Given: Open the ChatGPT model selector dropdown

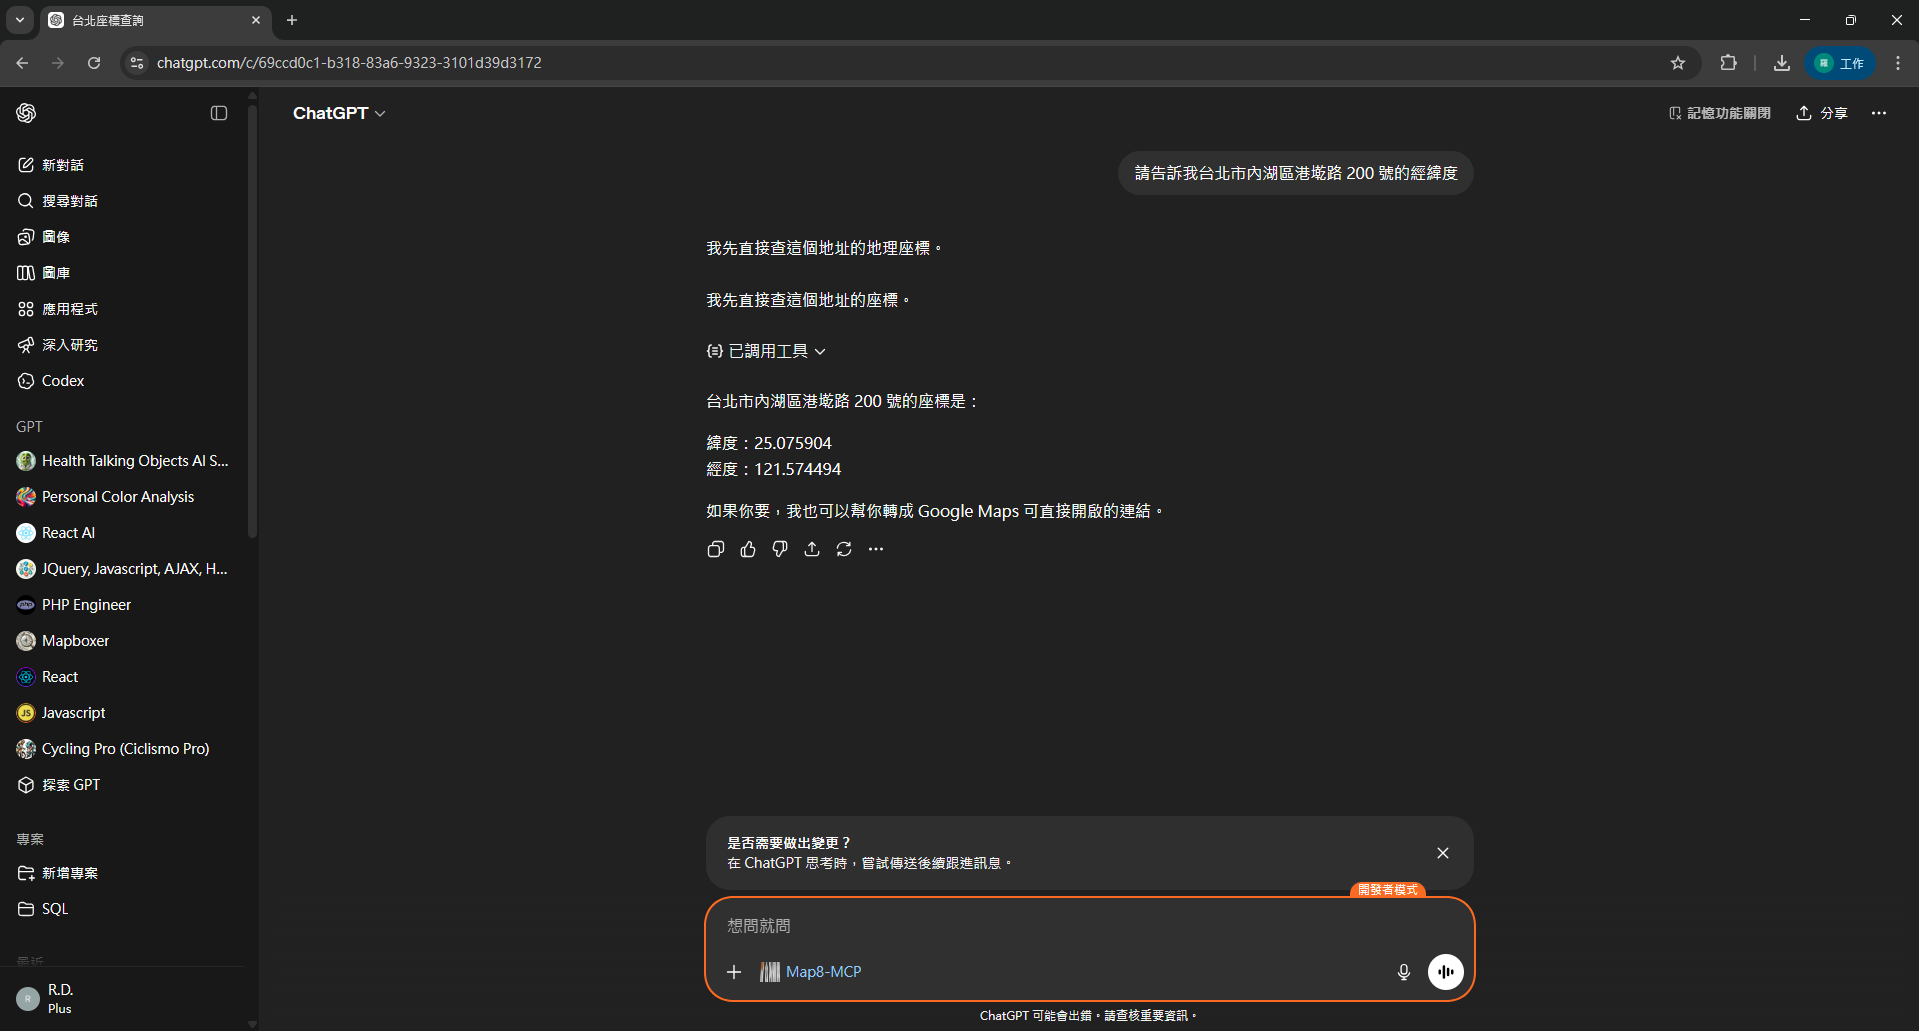Looking at the screenshot, I should tap(339, 113).
